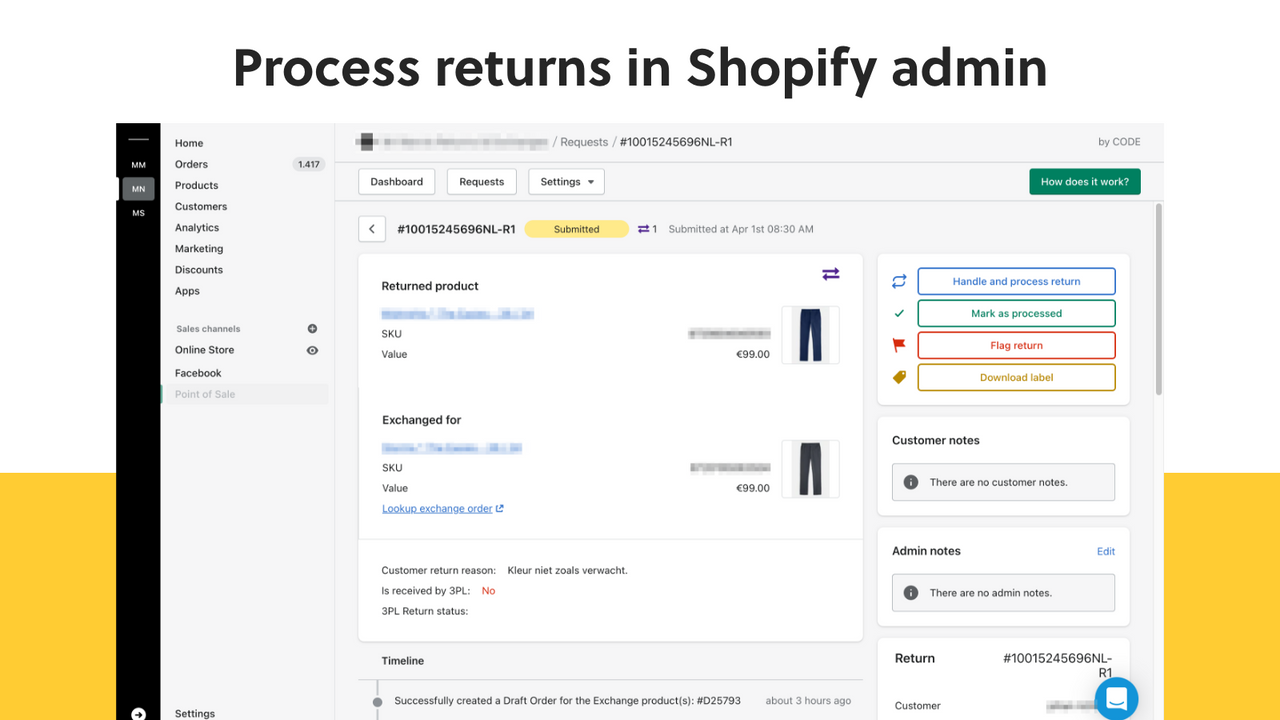Open Apps in the sidebar
This screenshot has width=1280, height=720.
187,291
